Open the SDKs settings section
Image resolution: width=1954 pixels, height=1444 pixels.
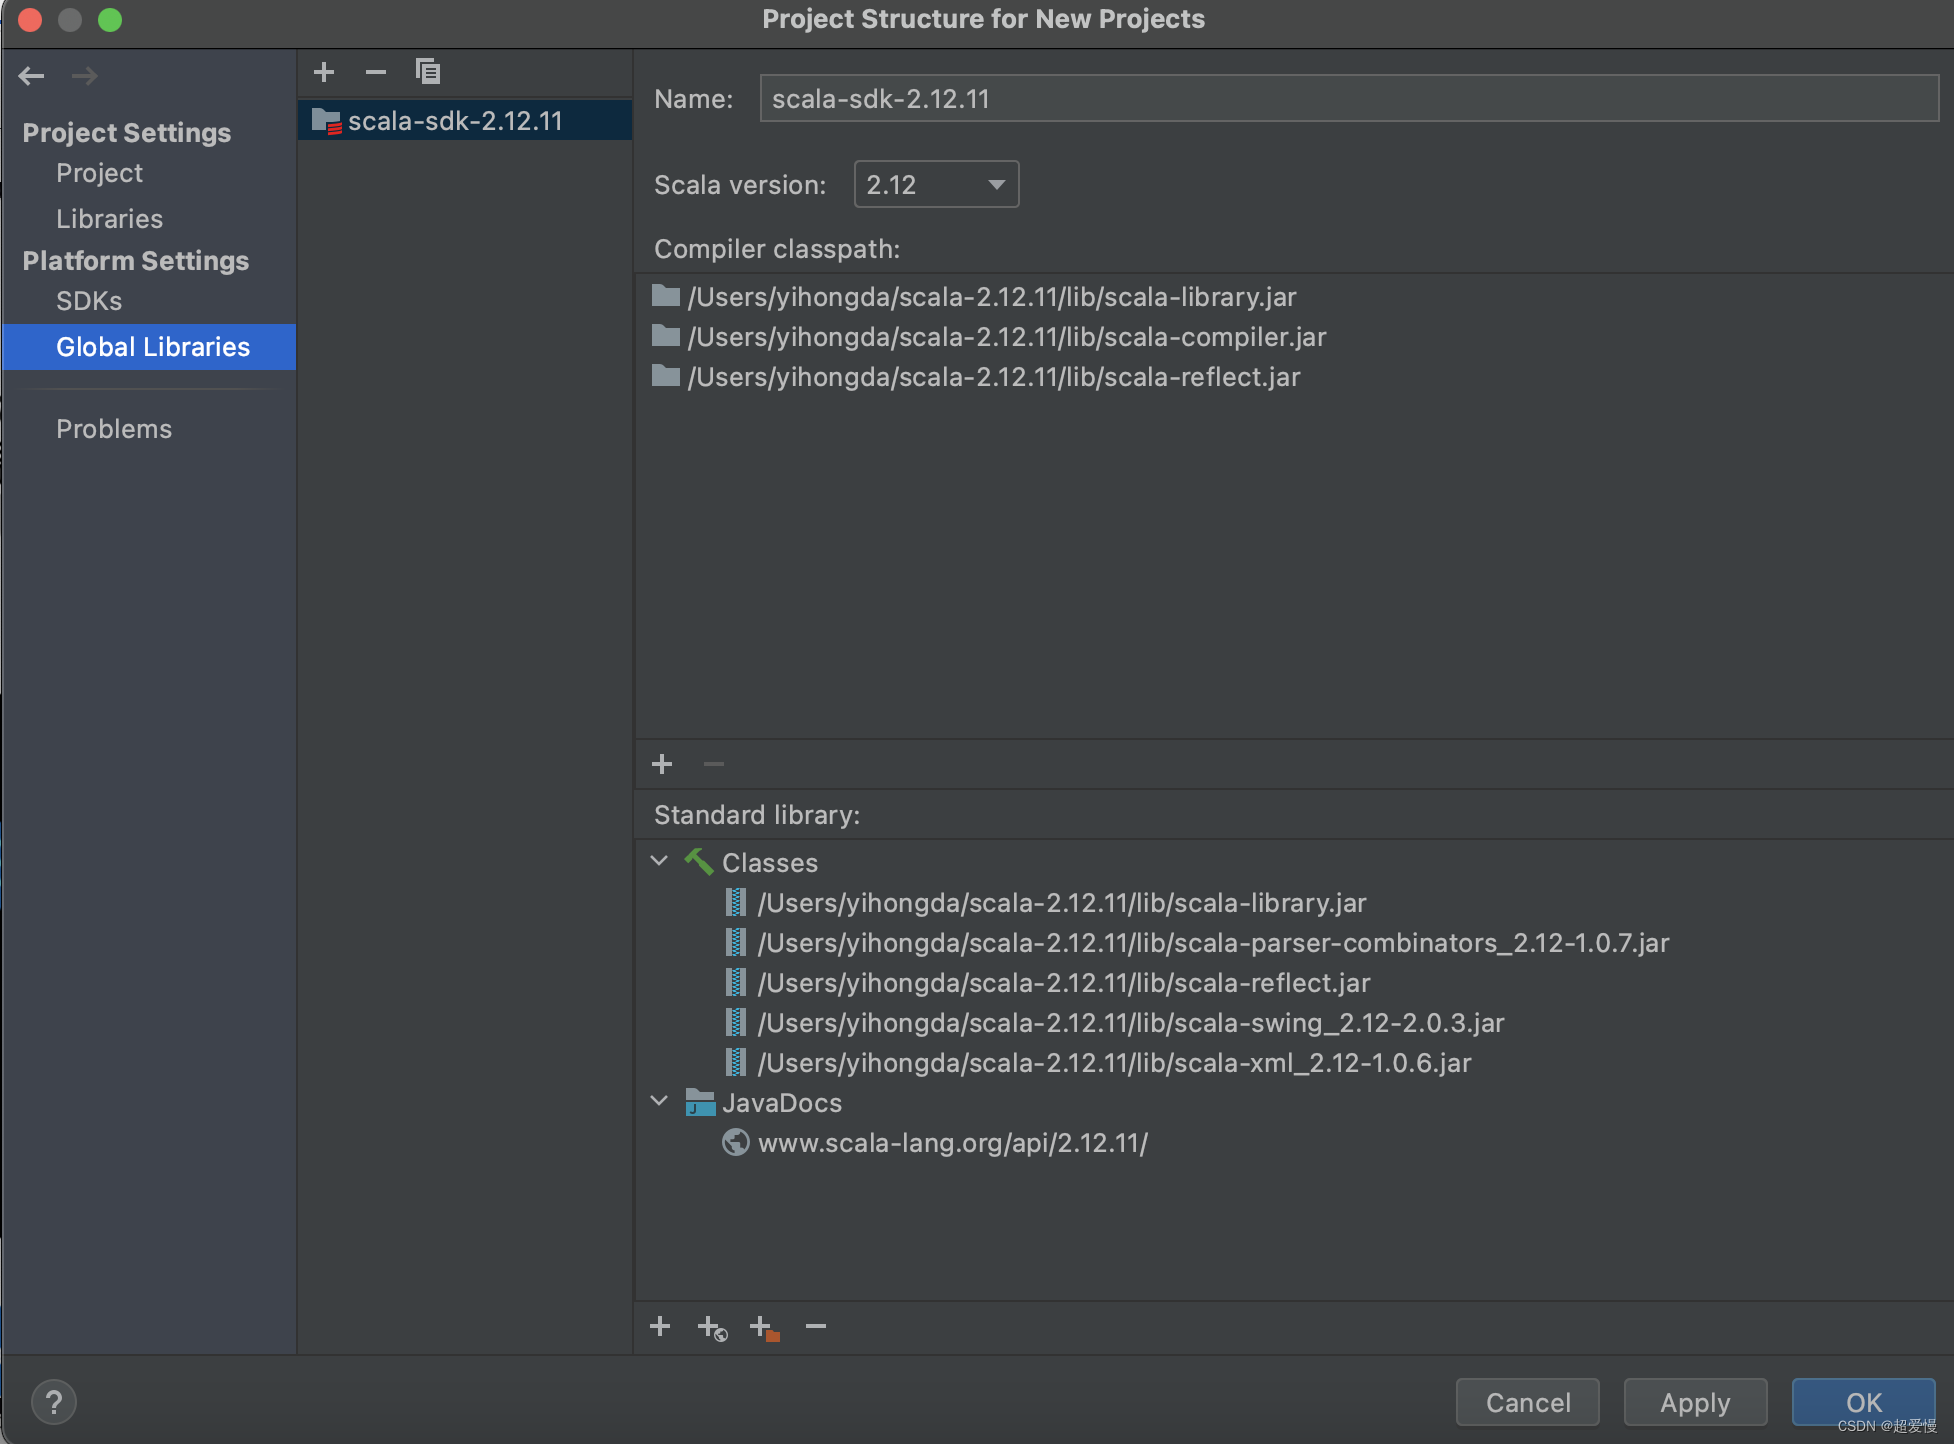point(89,301)
